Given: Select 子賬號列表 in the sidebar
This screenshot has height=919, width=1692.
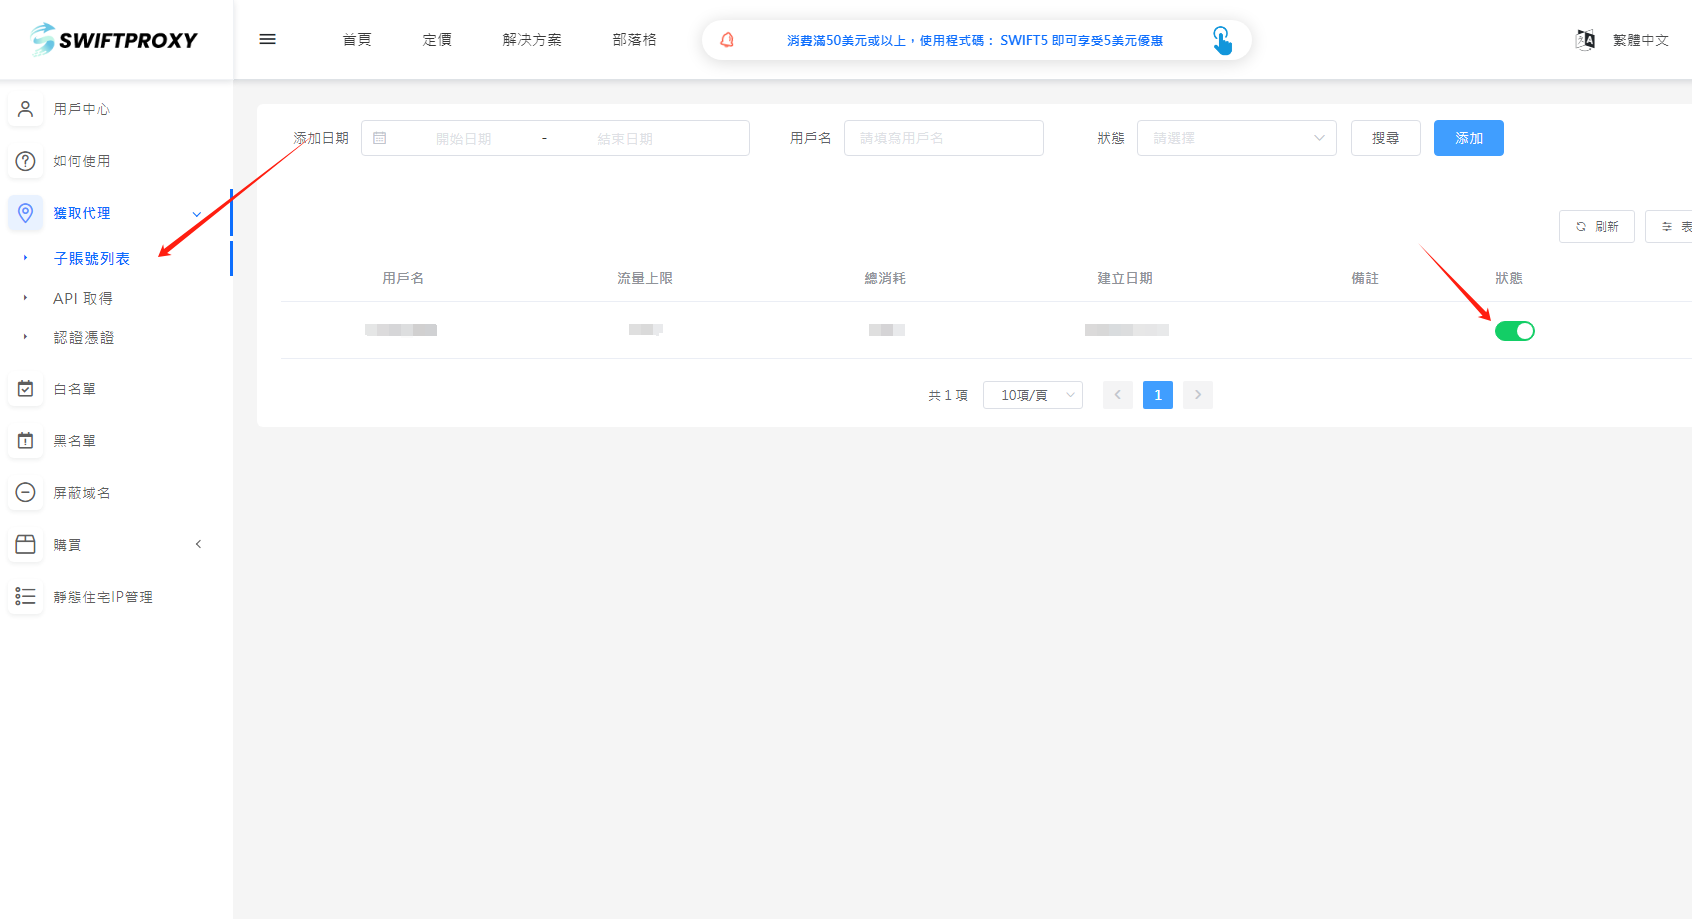Looking at the screenshot, I should [x=92, y=259].
